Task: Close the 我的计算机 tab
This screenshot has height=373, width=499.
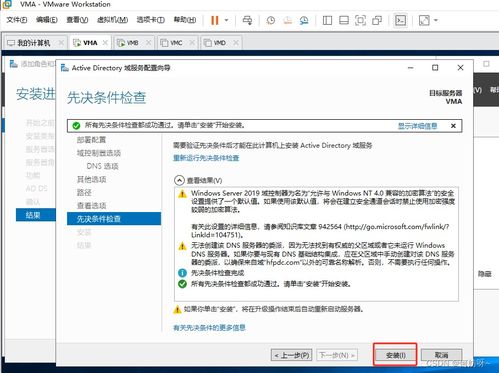Action: (61, 43)
